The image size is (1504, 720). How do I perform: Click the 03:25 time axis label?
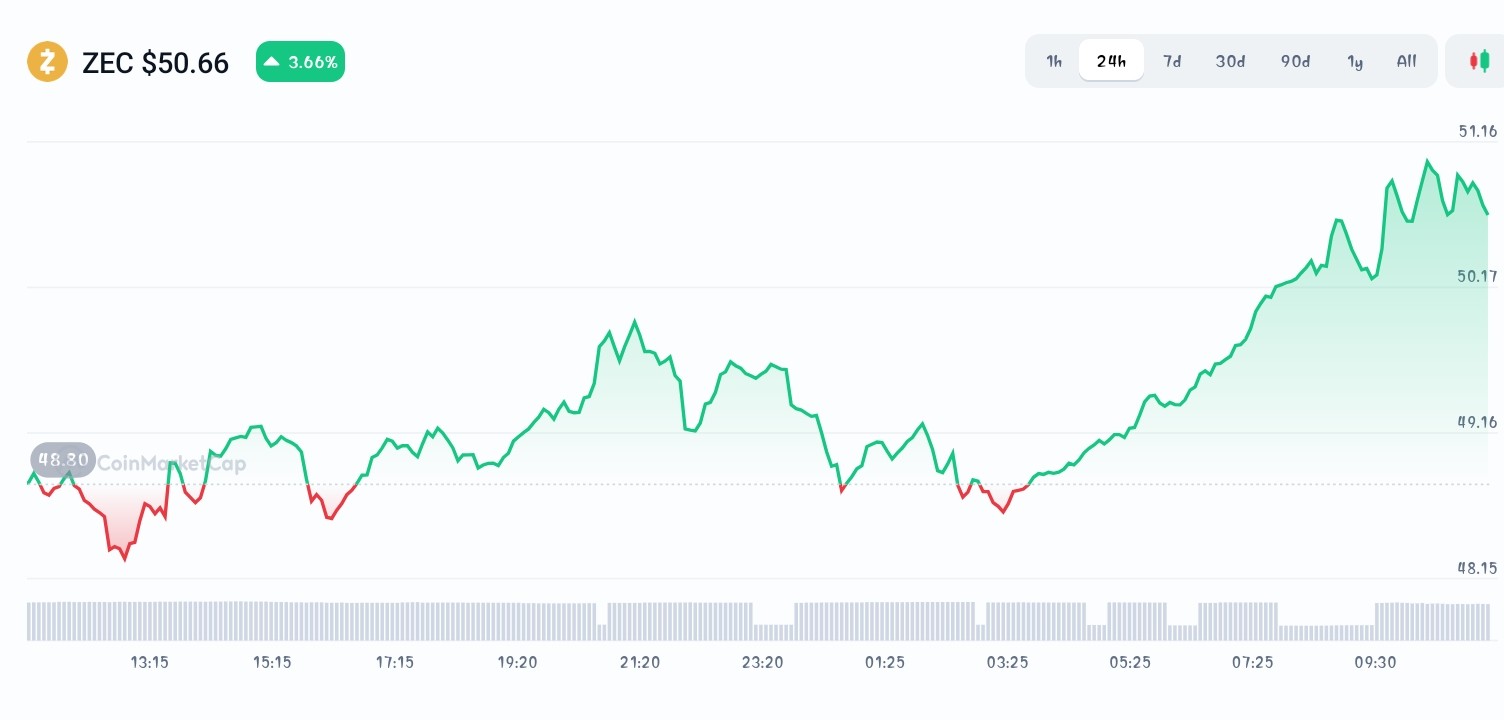1007,662
